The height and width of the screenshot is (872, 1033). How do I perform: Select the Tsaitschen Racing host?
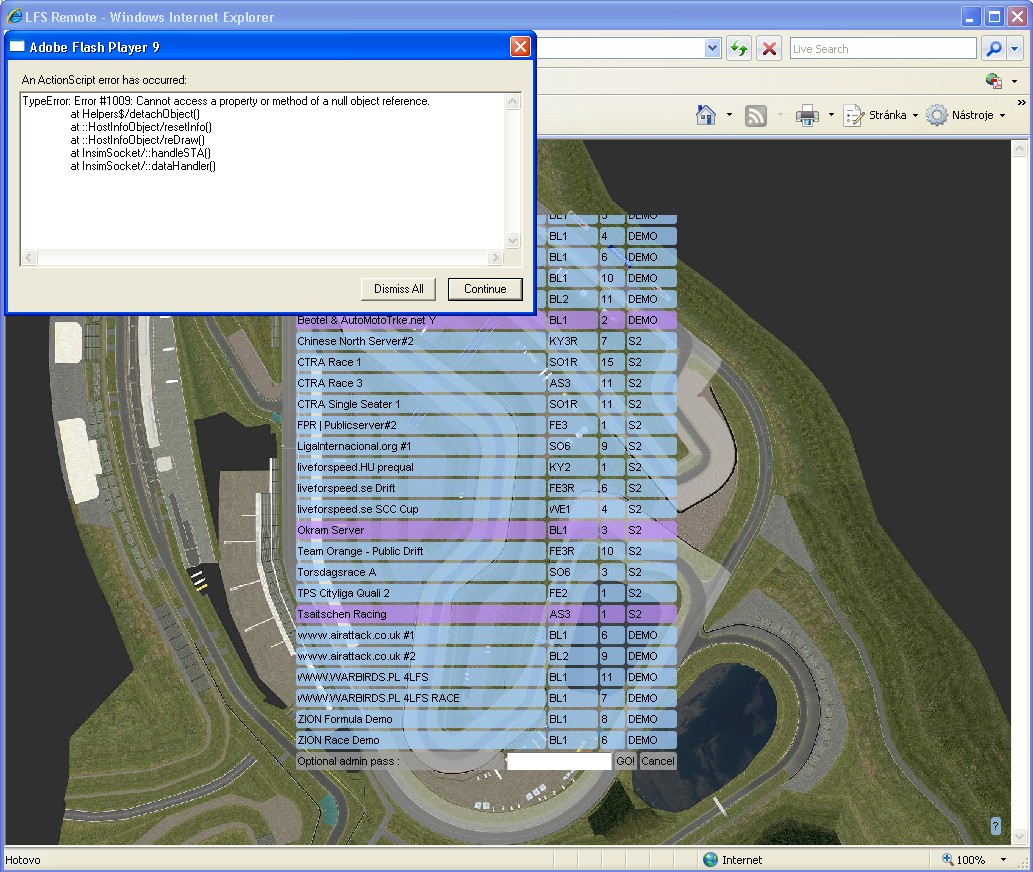tap(486, 614)
